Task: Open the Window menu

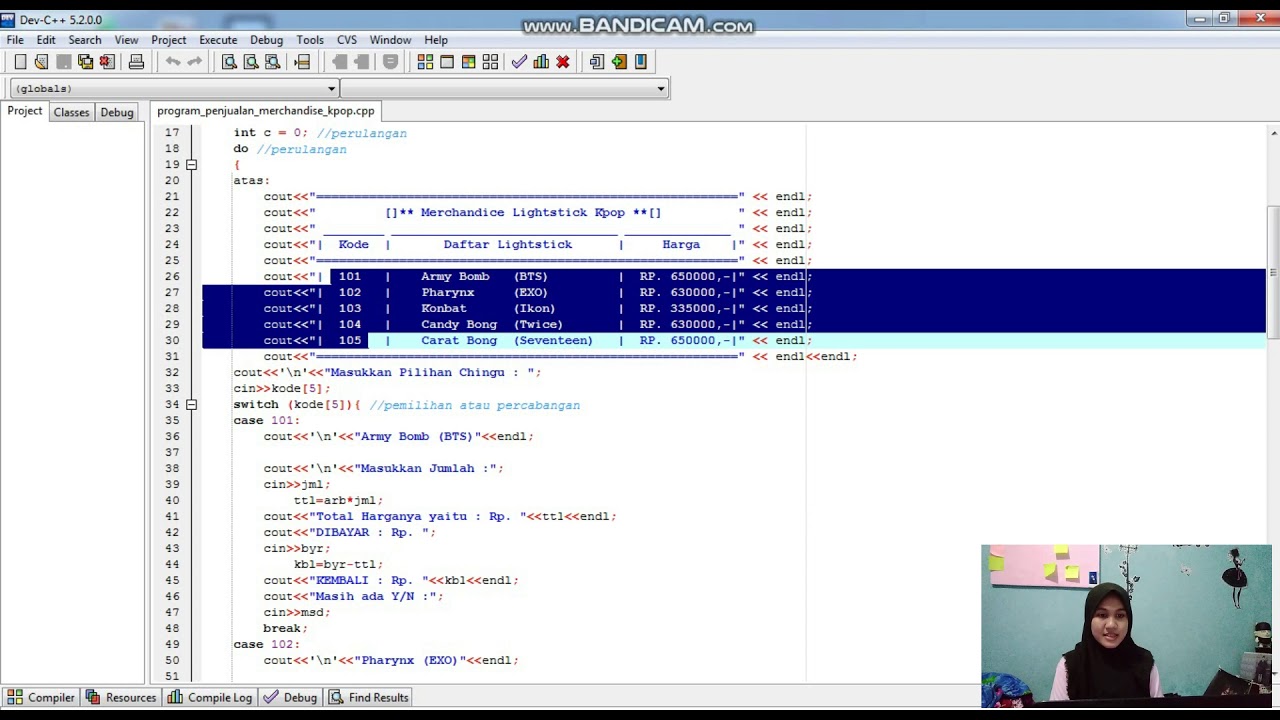Action: click(x=390, y=40)
